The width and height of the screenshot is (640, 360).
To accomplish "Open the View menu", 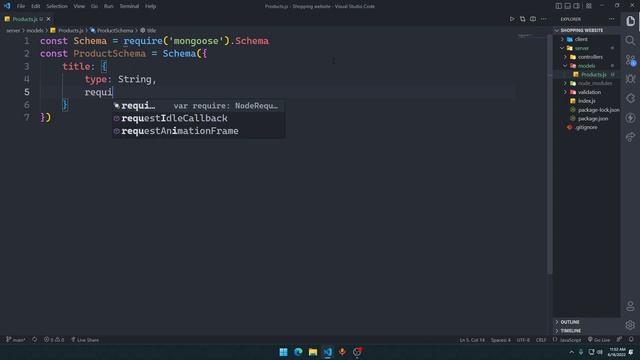I will [x=79, y=6].
